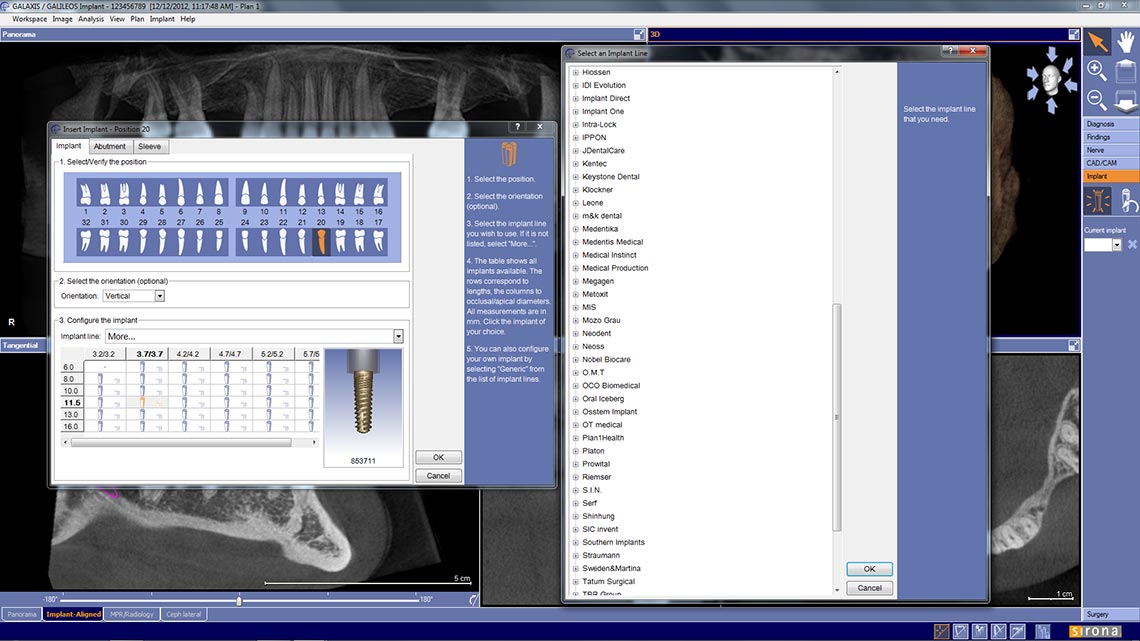Click the implant line list vertical scrollbar
This screenshot has height=641, width=1140.
[x=837, y=418]
